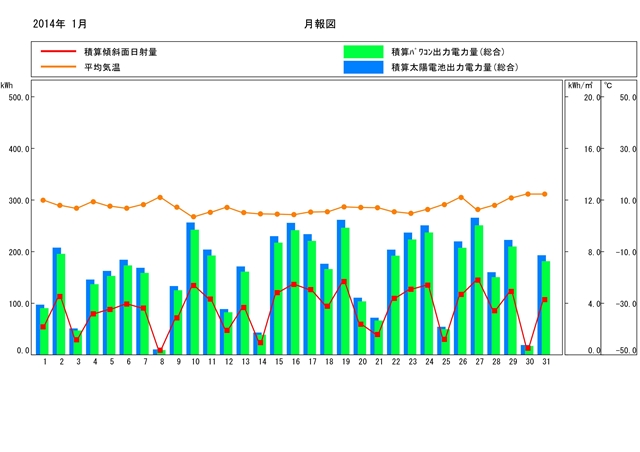This screenshot has height=452, width=640.
Task: Click the kWh axis unit label
Action: (x=7, y=85)
